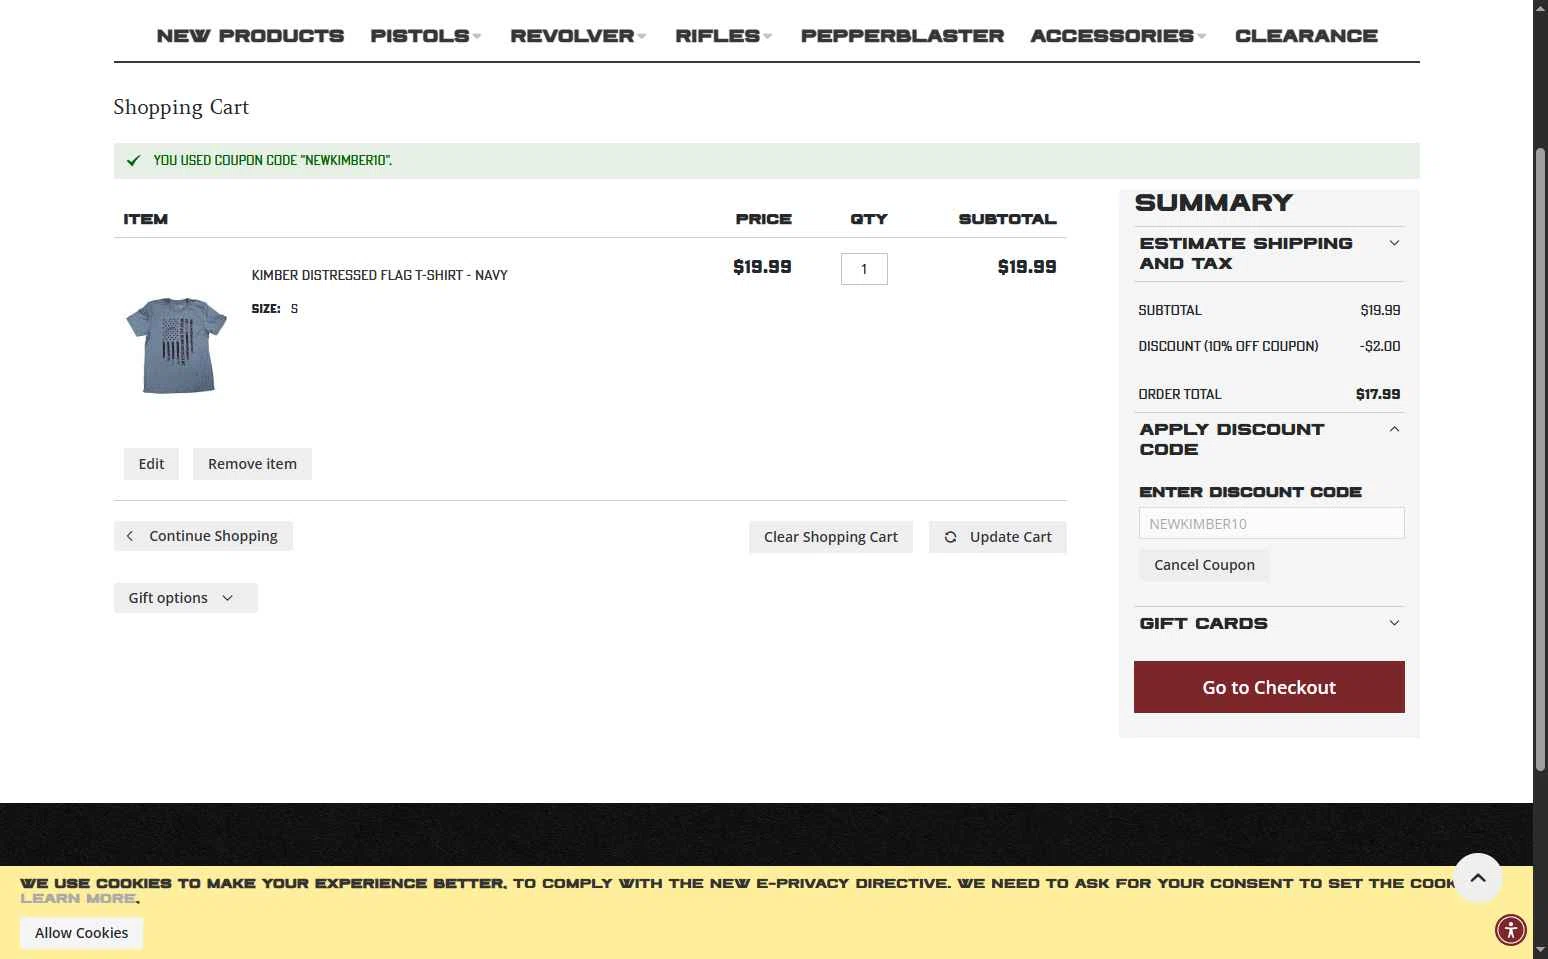Image resolution: width=1548 pixels, height=959 pixels.
Task: Click the back-to-top arrow button
Action: click(x=1478, y=878)
